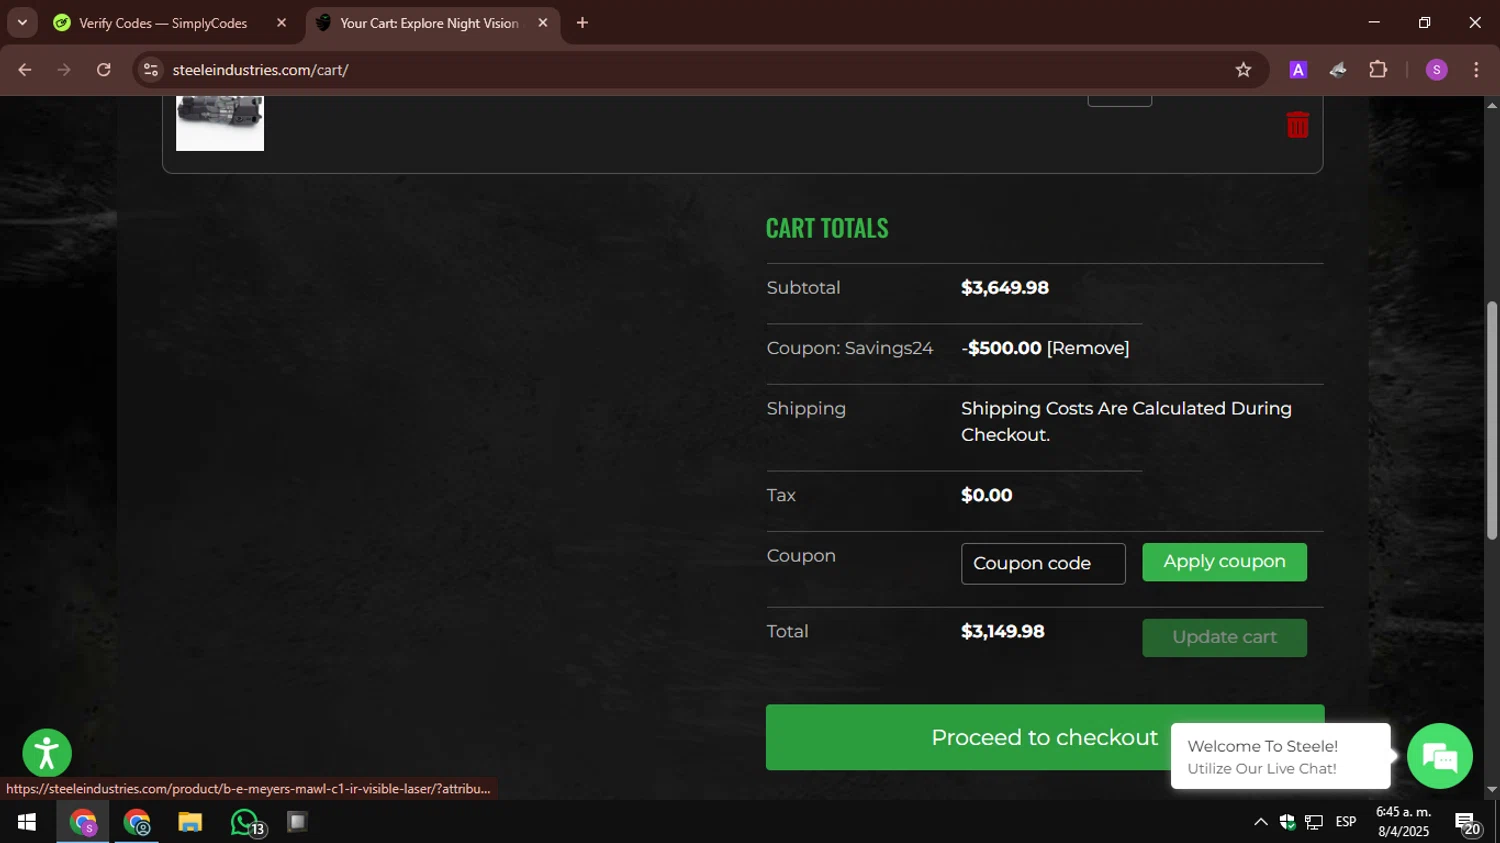This screenshot has width=1500, height=843.
Task: Open the notification center icon
Action: coord(1467,823)
